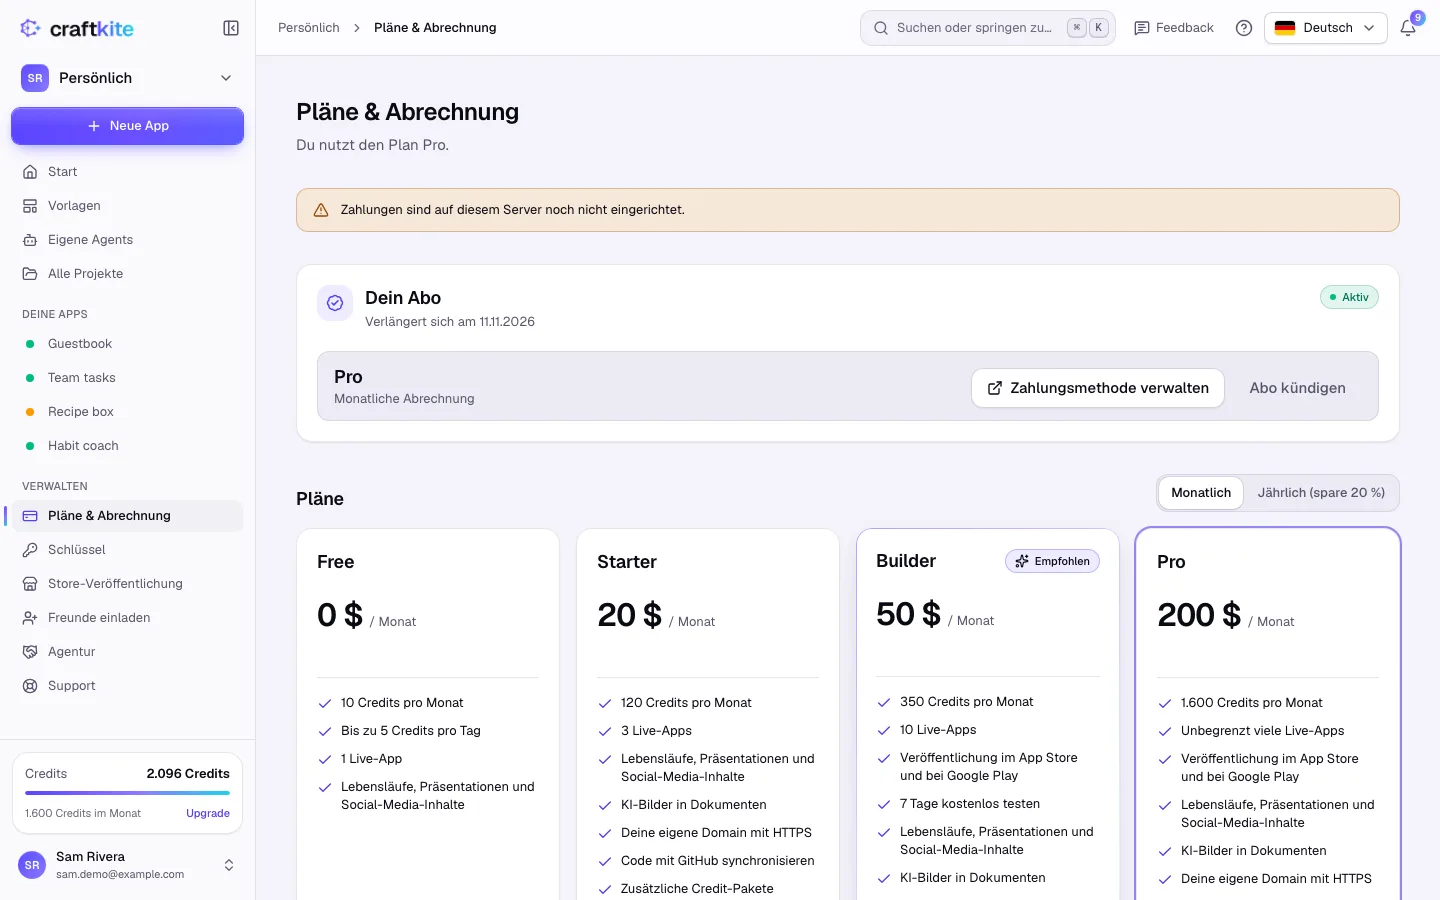Click the Store-Veröffentlichung shop icon

coord(30,584)
